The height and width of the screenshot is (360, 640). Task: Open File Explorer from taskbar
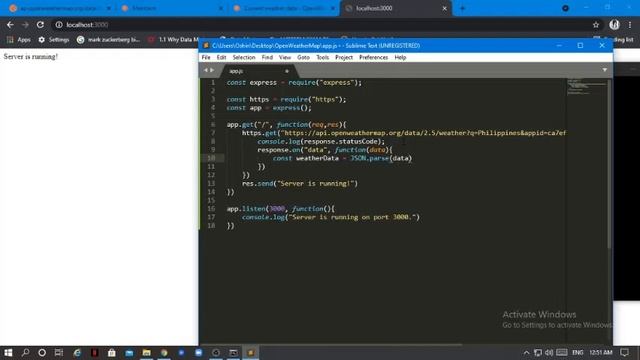[x=147, y=352]
